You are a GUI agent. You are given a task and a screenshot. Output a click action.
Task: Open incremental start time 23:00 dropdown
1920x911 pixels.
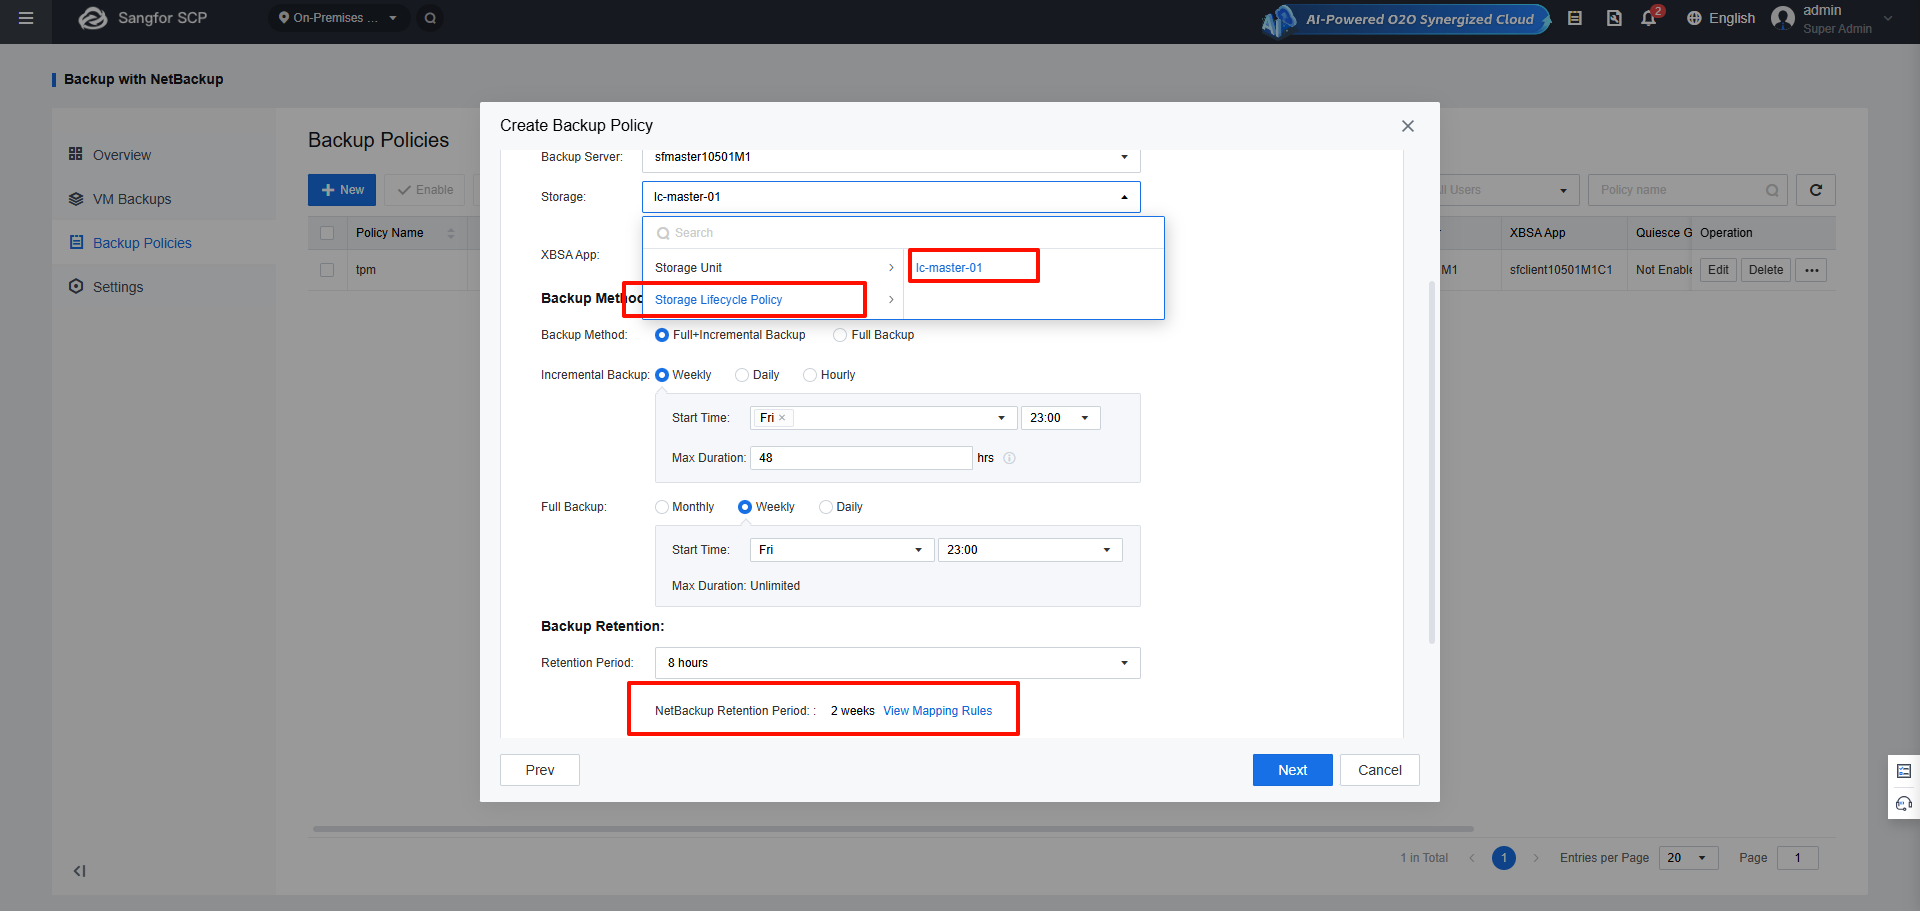[1061, 418]
